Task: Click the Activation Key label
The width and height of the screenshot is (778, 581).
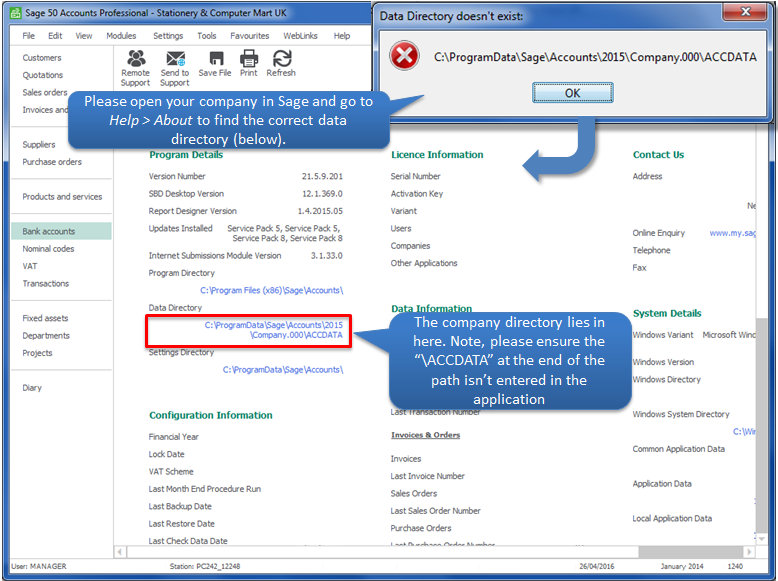Action: click(x=417, y=194)
